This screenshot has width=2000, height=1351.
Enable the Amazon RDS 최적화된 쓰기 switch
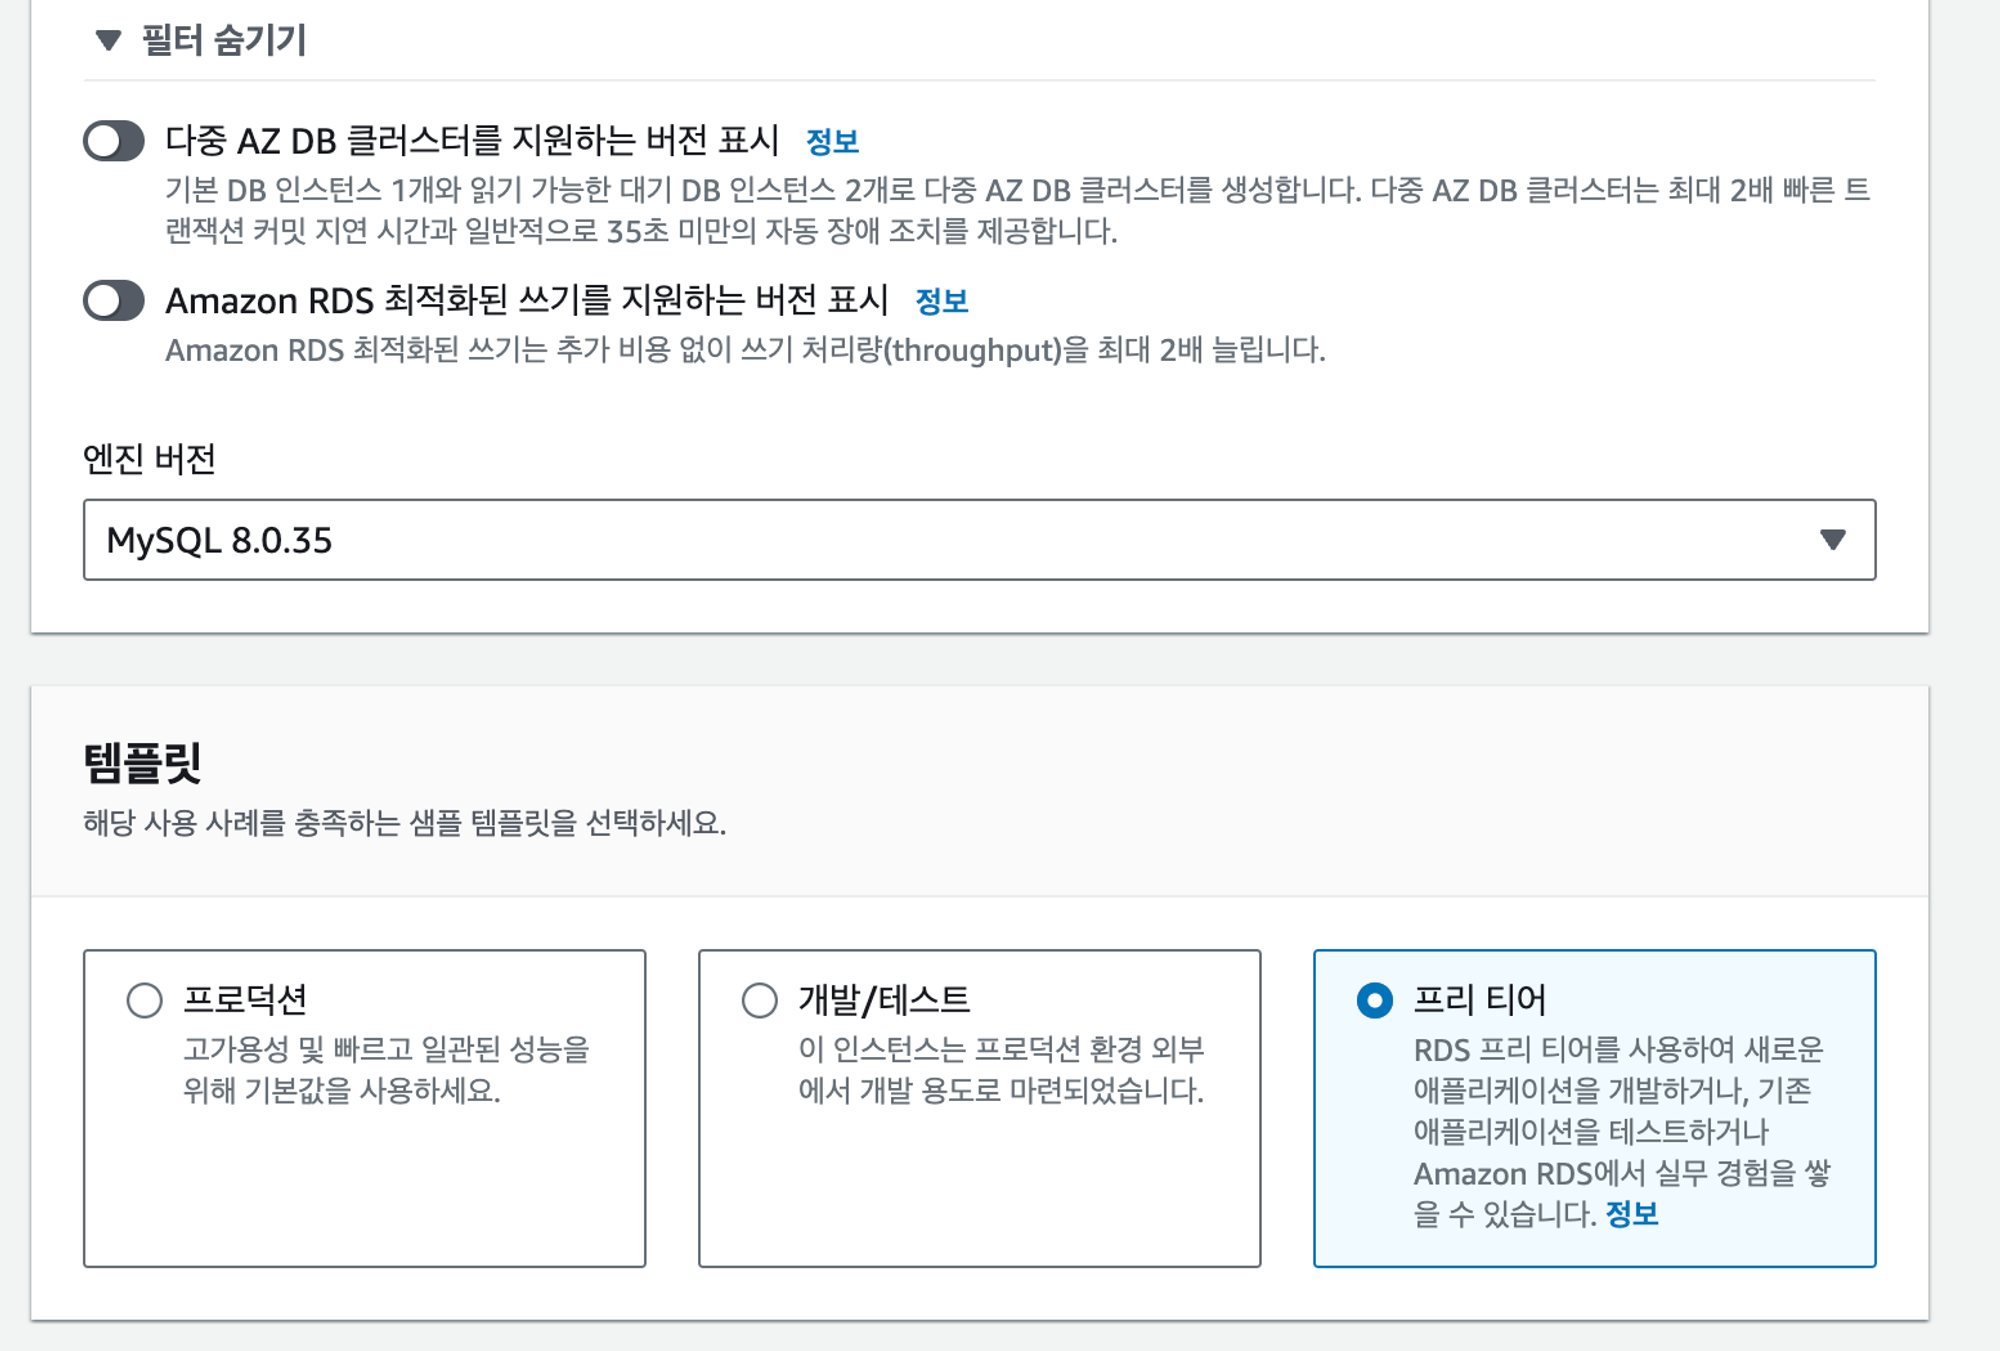[114, 301]
